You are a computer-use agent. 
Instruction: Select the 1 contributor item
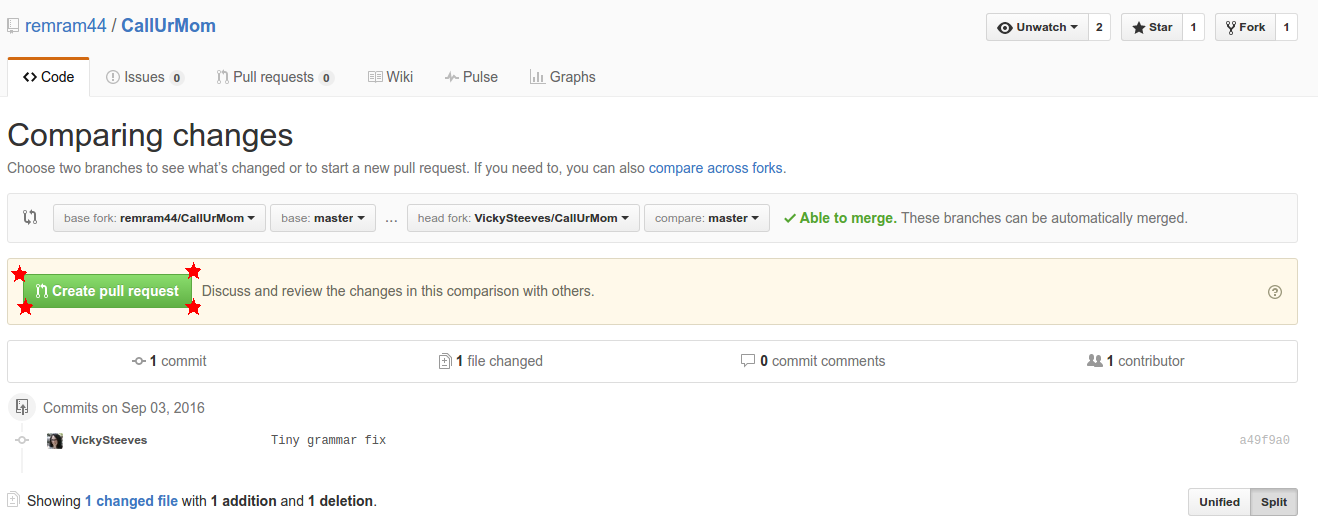click(x=1135, y=361)
